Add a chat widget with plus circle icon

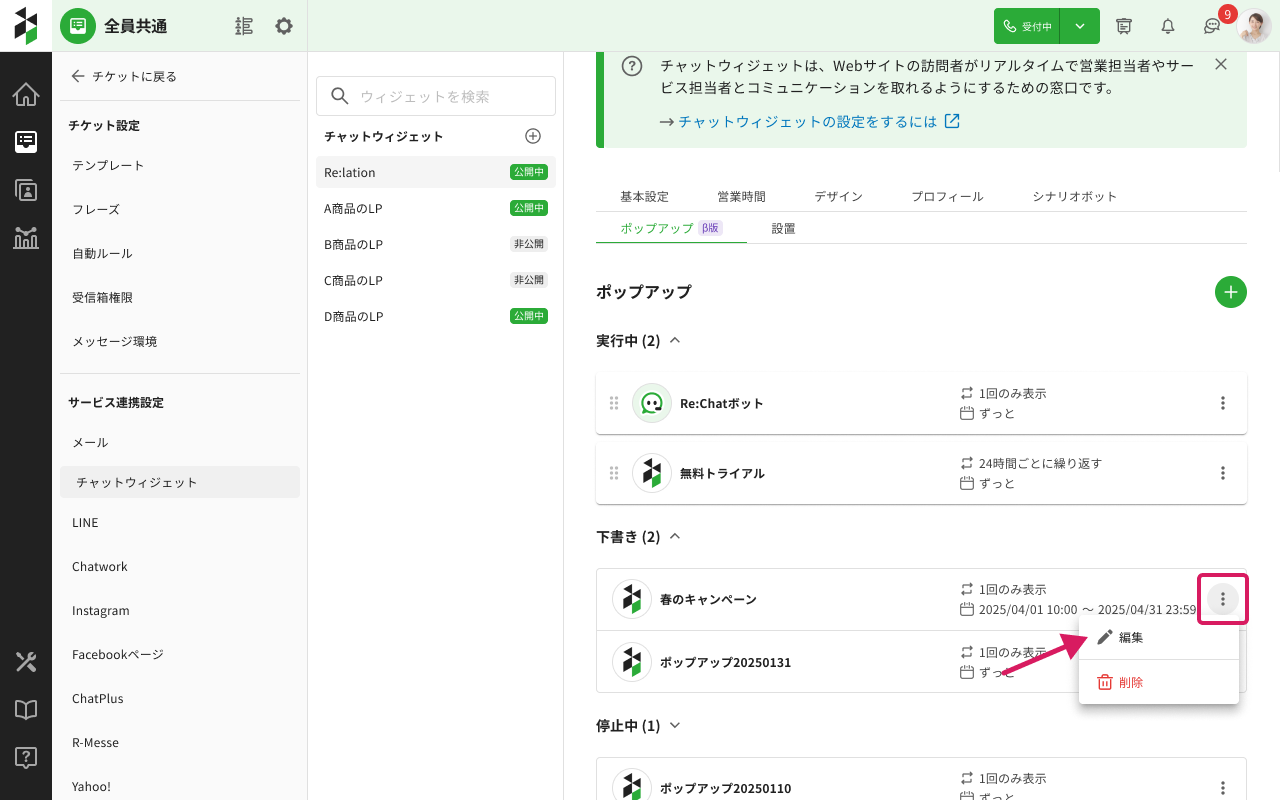pos(533,136)
